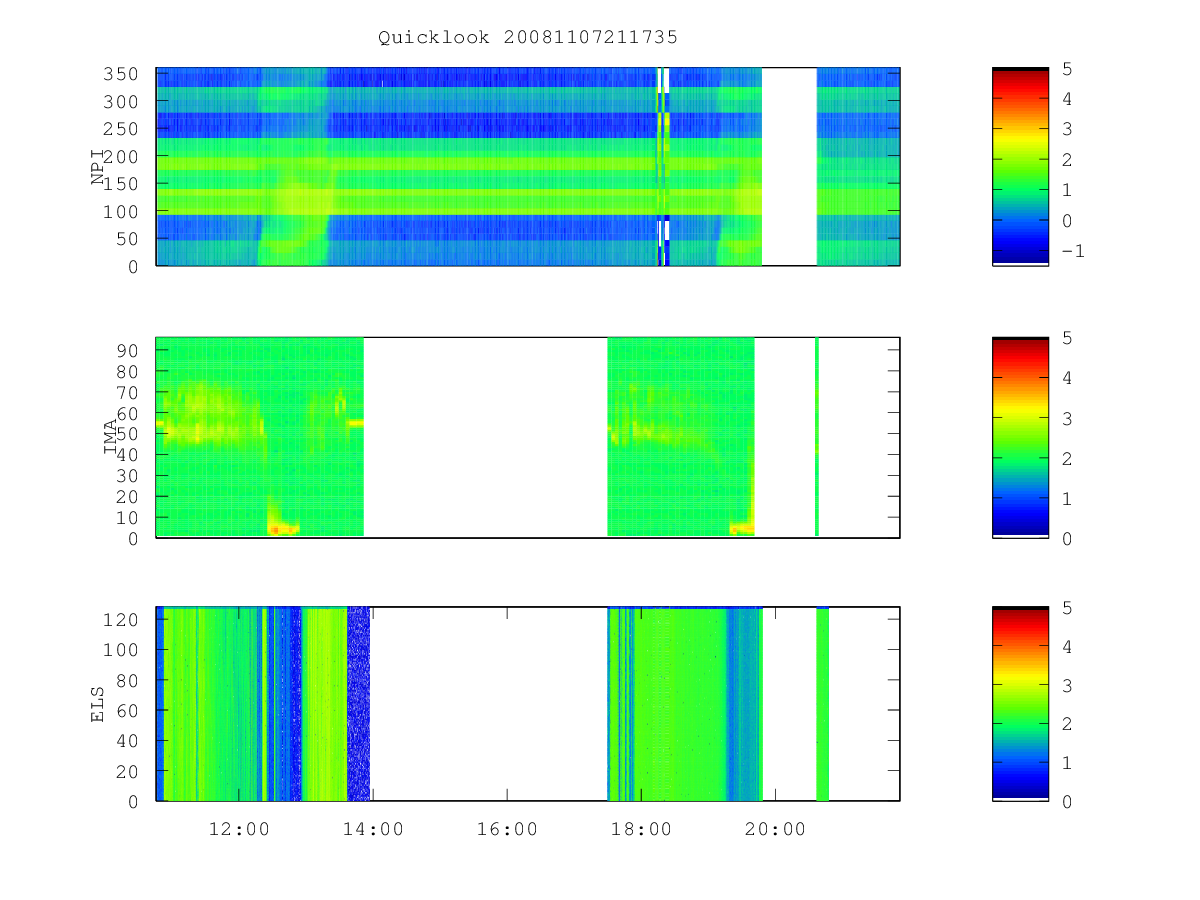Select the IMA y-axis label
This screenshot has height=900, width=1200.
(111, 438)
